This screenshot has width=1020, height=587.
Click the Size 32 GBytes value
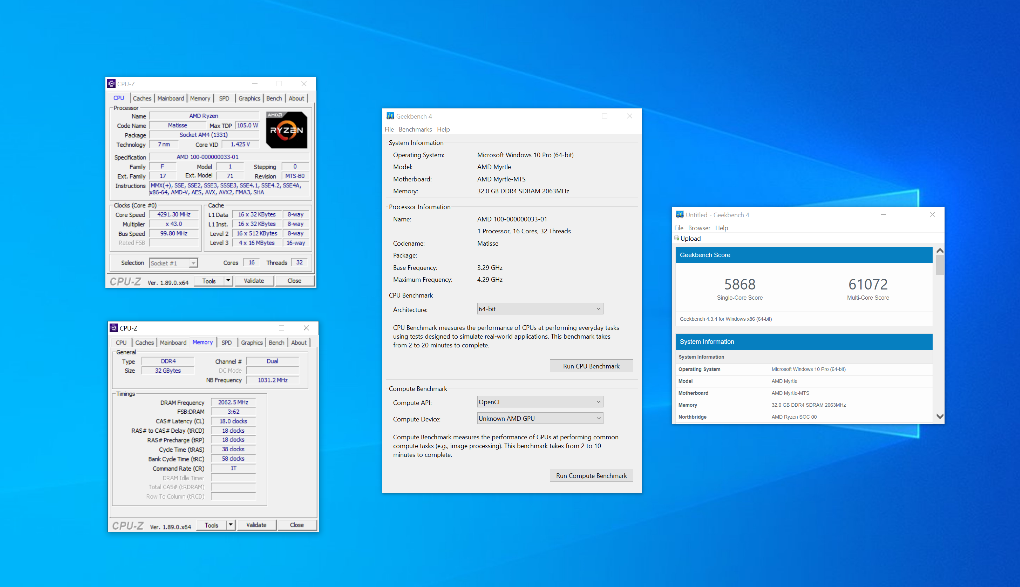[168, 370]
